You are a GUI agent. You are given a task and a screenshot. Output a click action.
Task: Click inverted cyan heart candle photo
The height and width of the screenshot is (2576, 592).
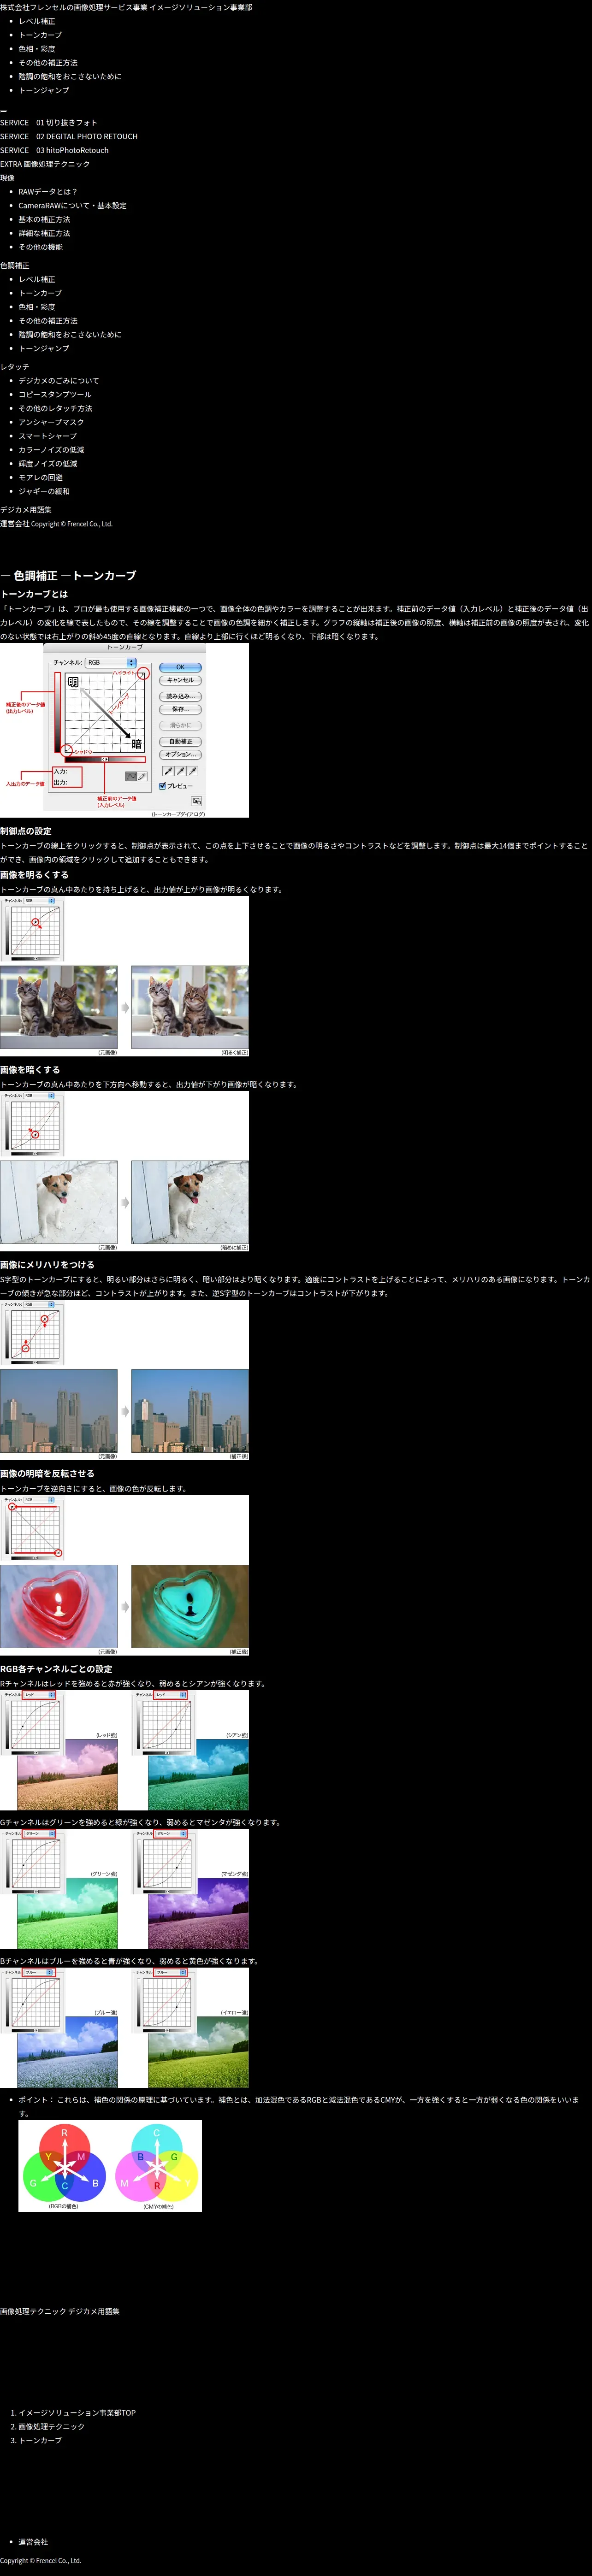(190, 1606)
